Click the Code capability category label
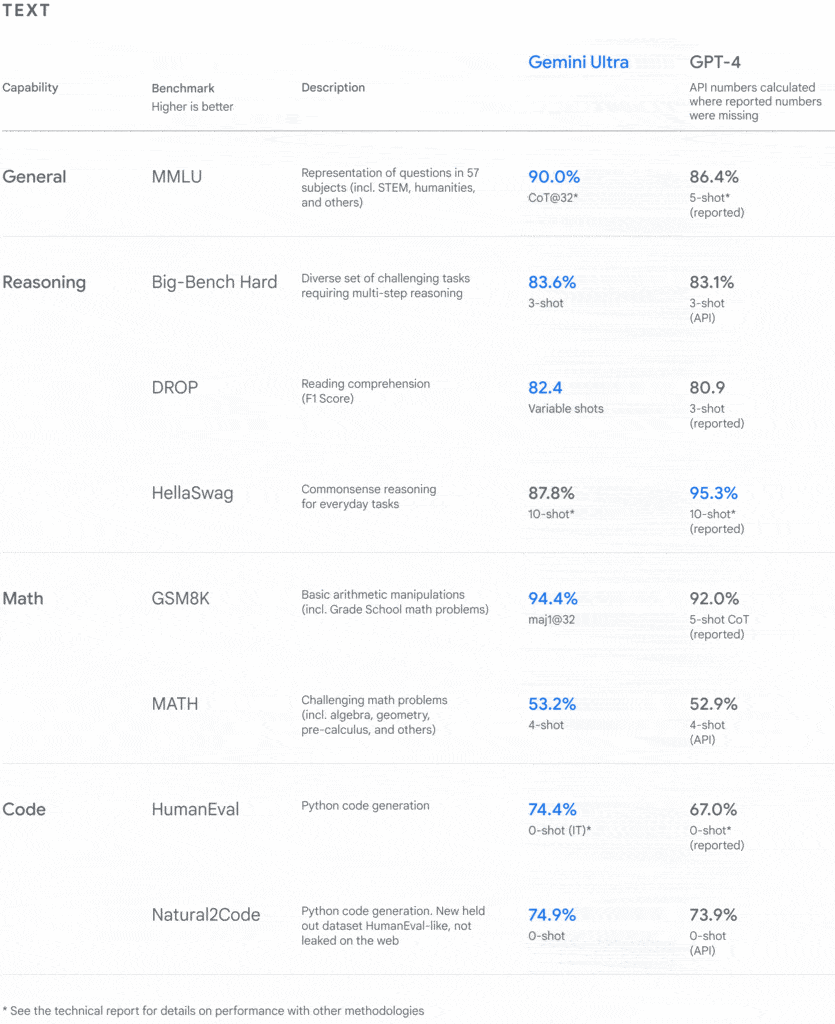The height and width of the screenshot is (1024, 835). [x=24, y=809]
